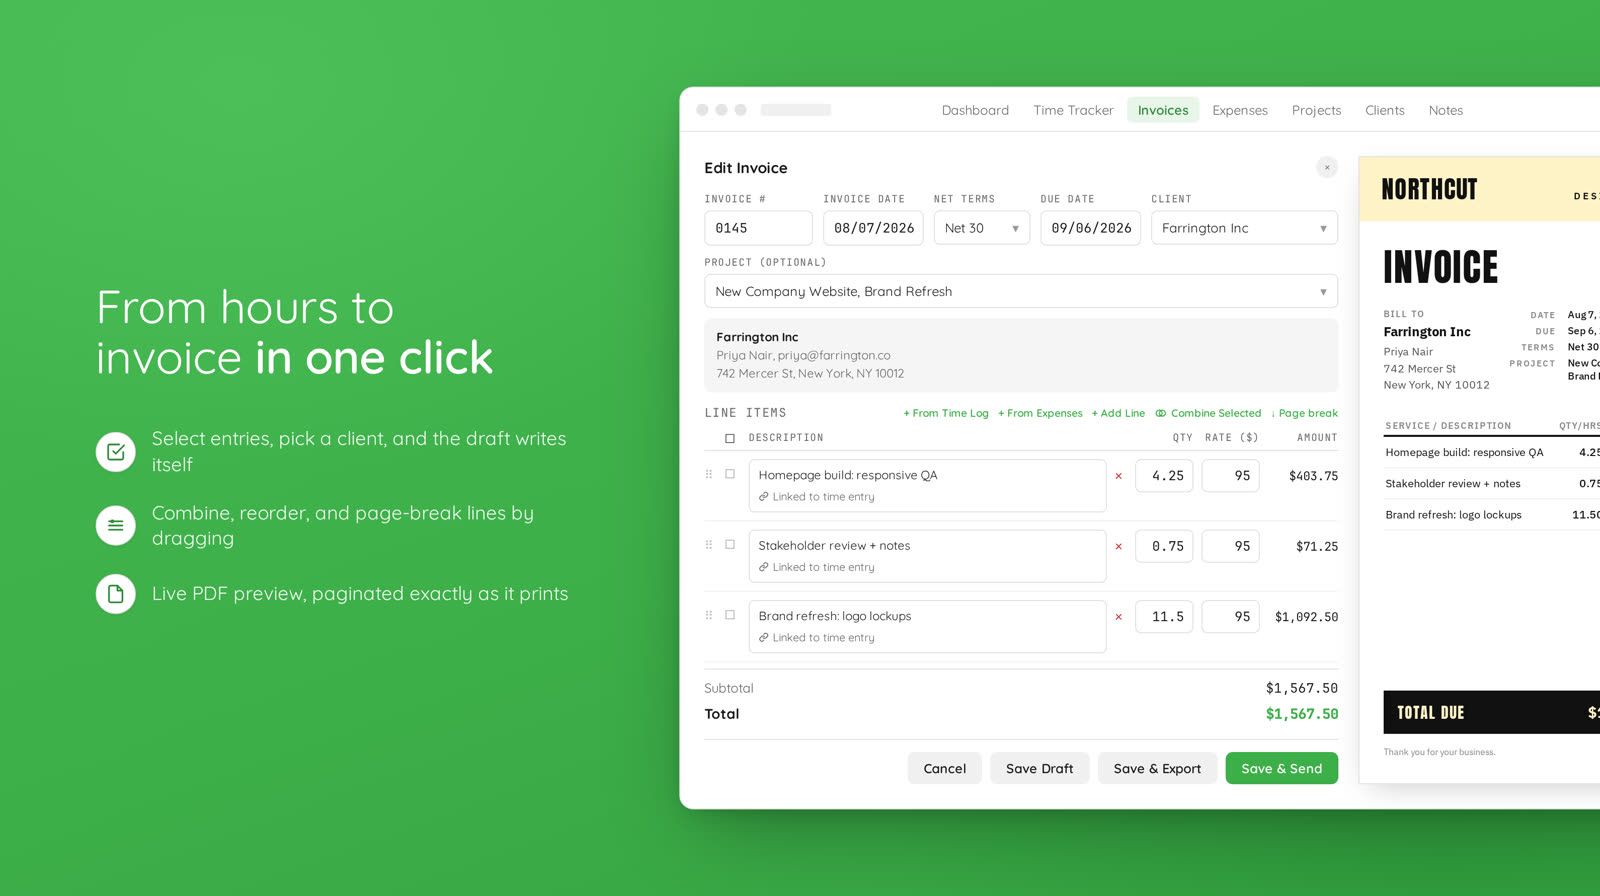Toggle the select-all line items checkbox
Image resolution: width=1600 pixels, height=896 pixels.
click(730, 438)
